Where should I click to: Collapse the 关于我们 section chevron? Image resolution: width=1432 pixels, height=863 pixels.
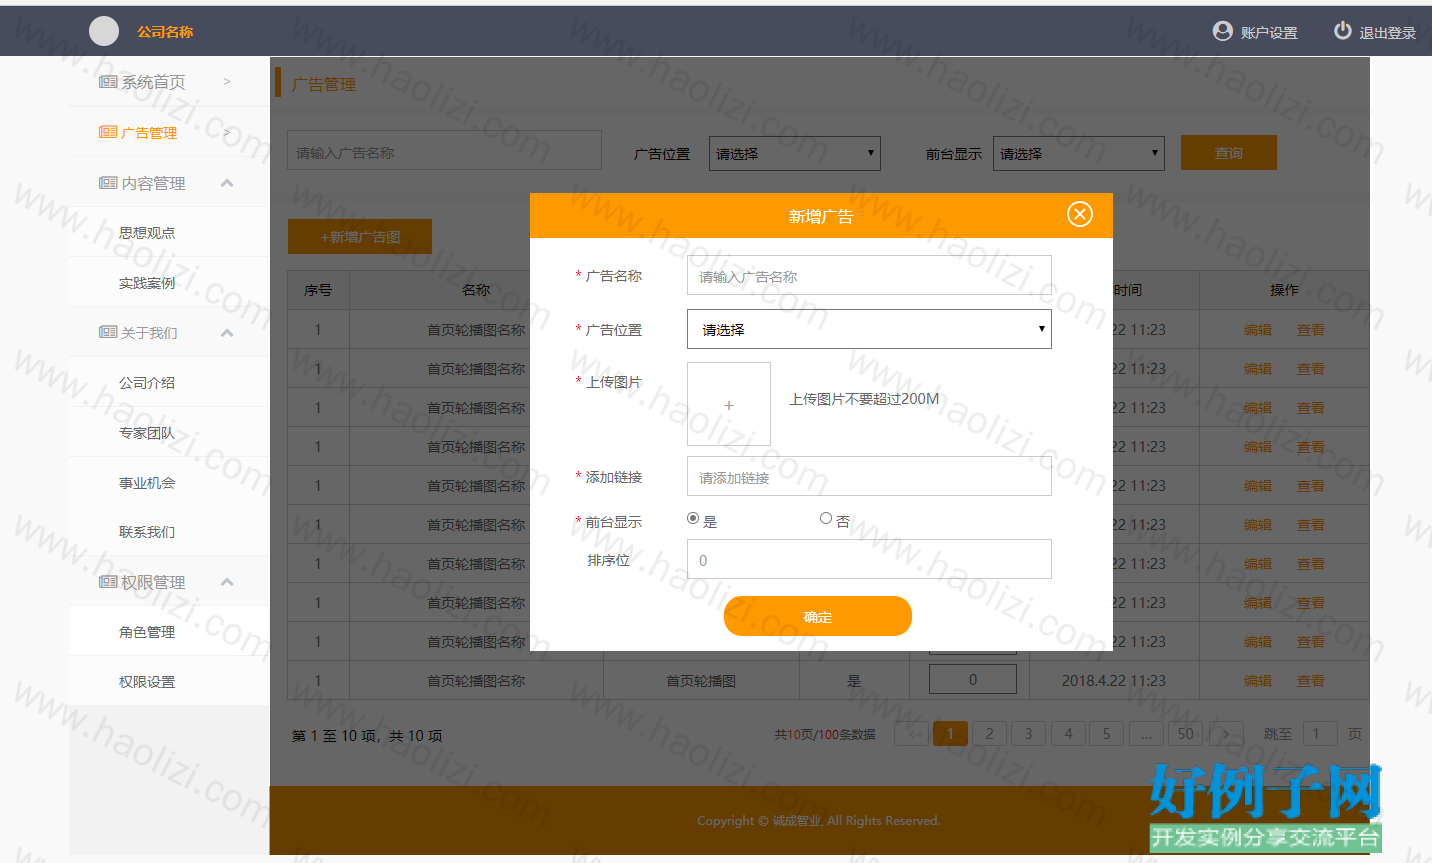click(x=227, y=333)
